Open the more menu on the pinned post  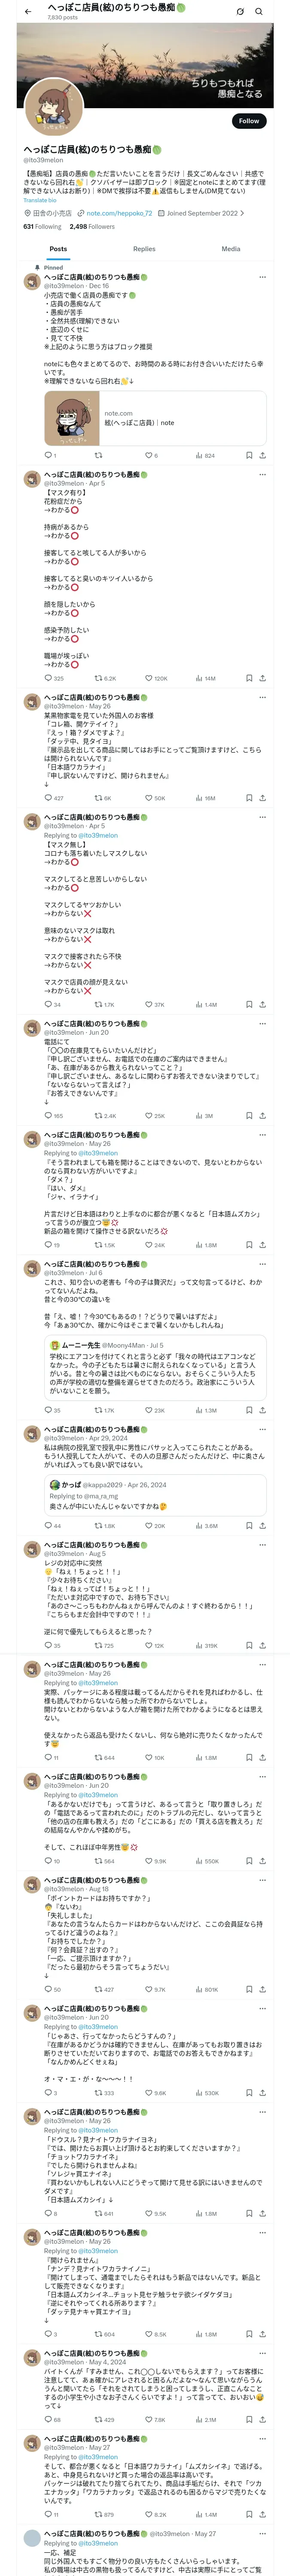point(262,277)
